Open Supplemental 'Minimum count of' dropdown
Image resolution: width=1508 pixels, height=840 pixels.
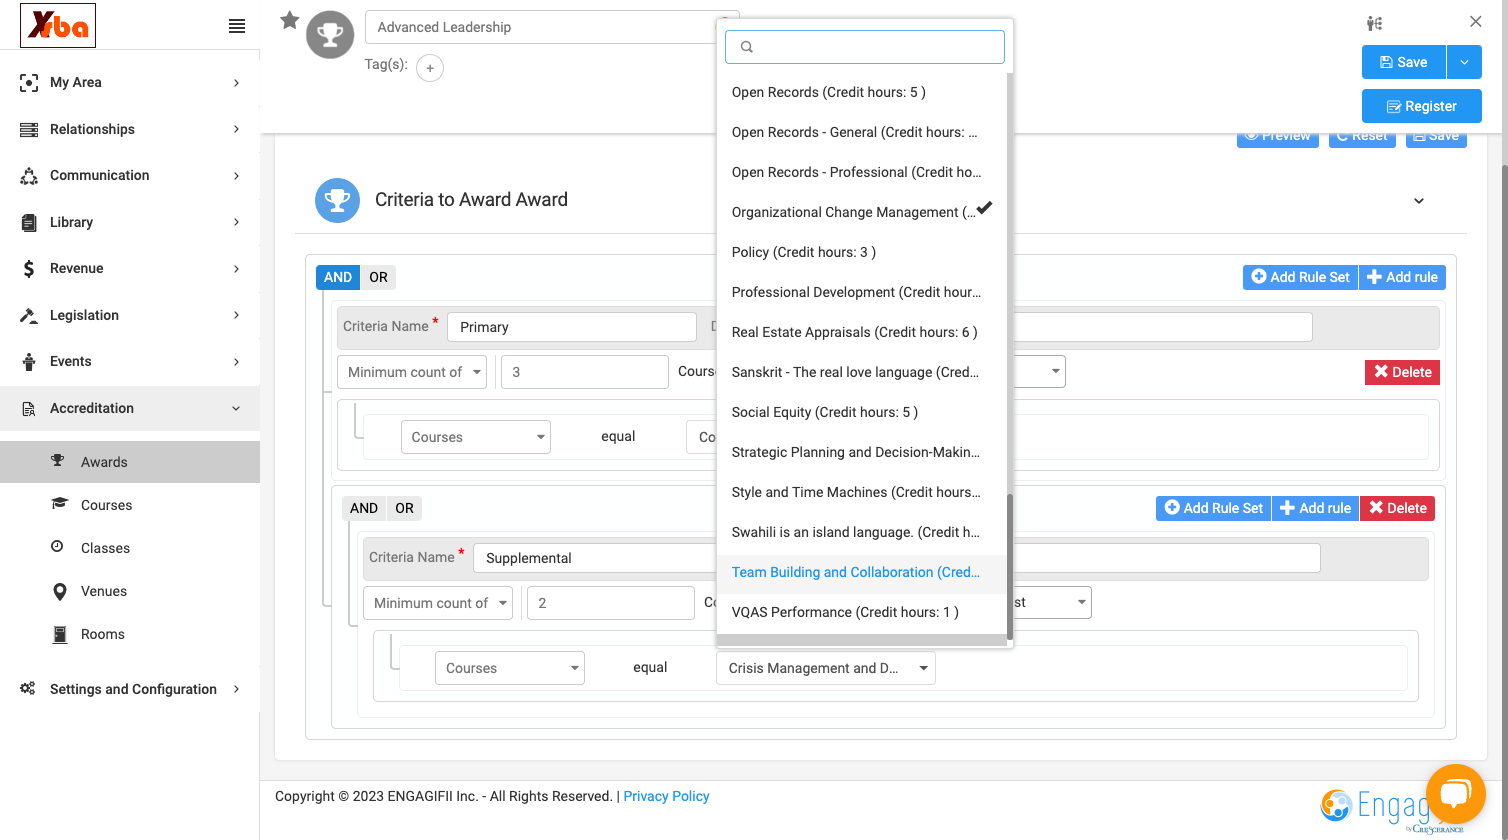438,603
